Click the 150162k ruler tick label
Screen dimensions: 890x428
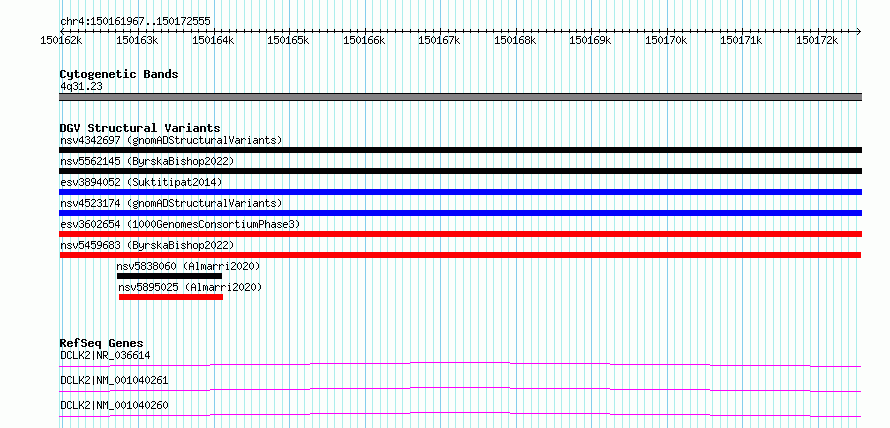(62, 41)
